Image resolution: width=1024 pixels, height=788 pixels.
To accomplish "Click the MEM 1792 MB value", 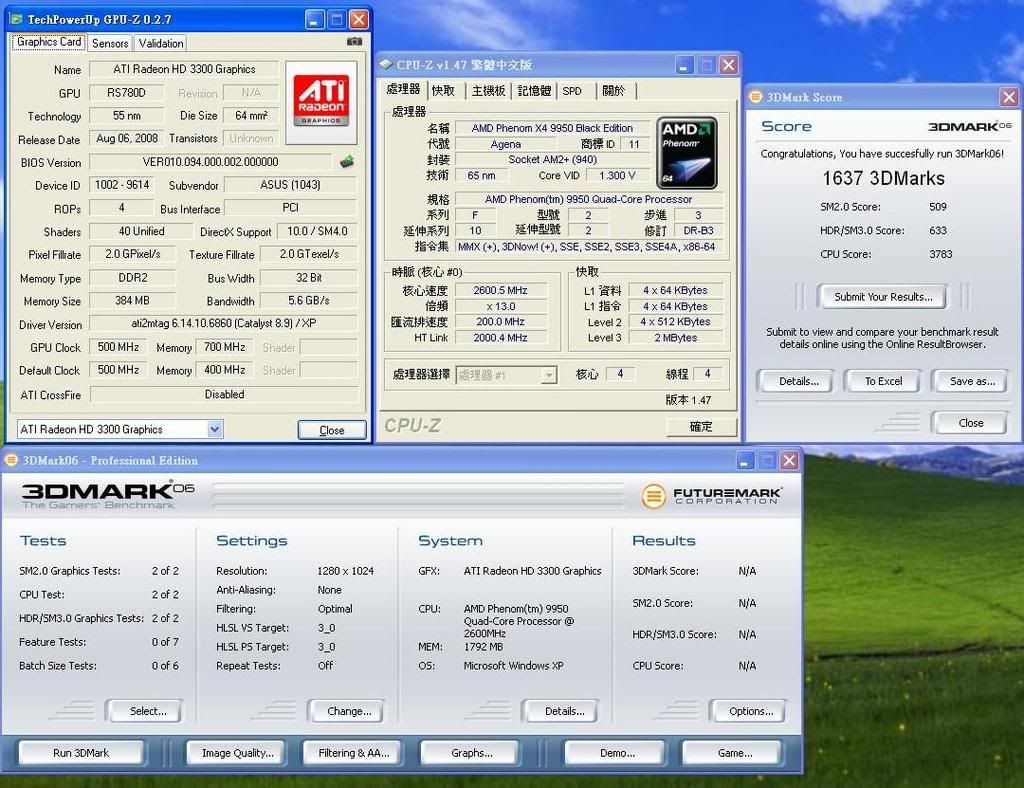I will 483,647.
